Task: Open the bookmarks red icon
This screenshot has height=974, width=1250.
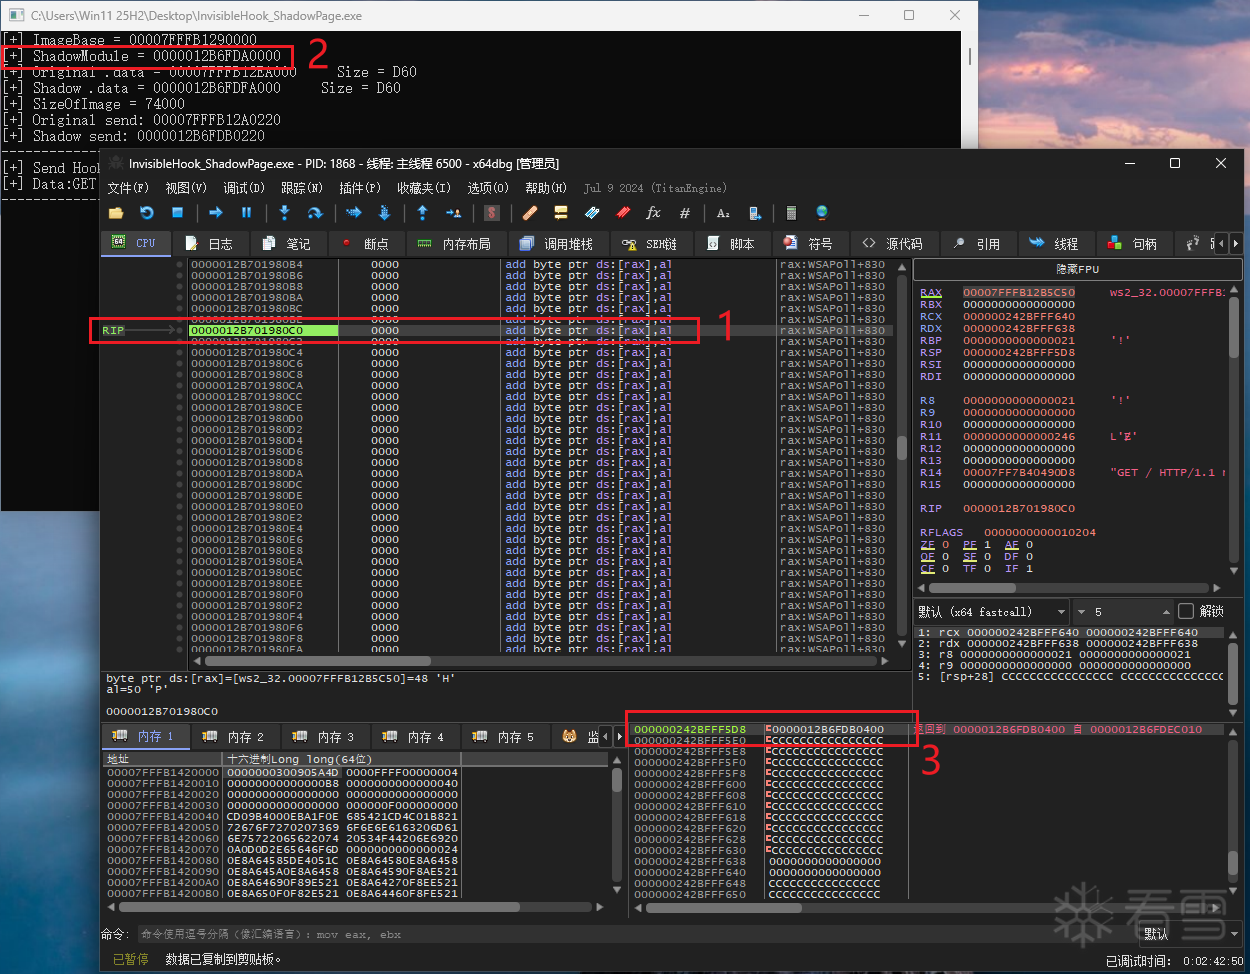Action: (x=623, y=213)
